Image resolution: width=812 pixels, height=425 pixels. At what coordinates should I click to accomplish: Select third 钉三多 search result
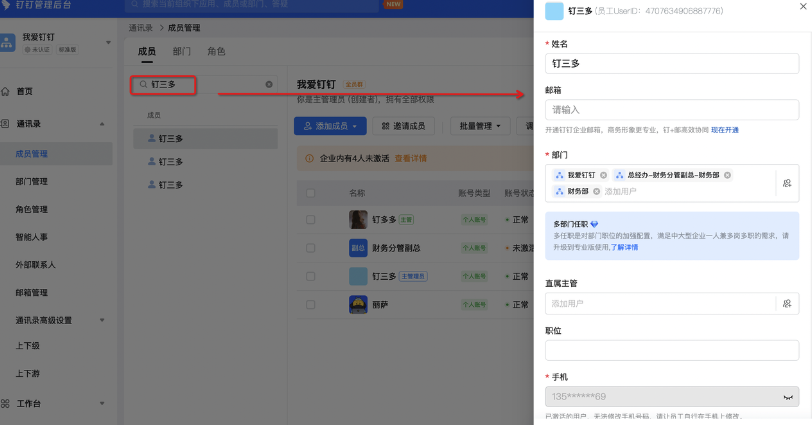pyautogui.click(x=205, y=185)
